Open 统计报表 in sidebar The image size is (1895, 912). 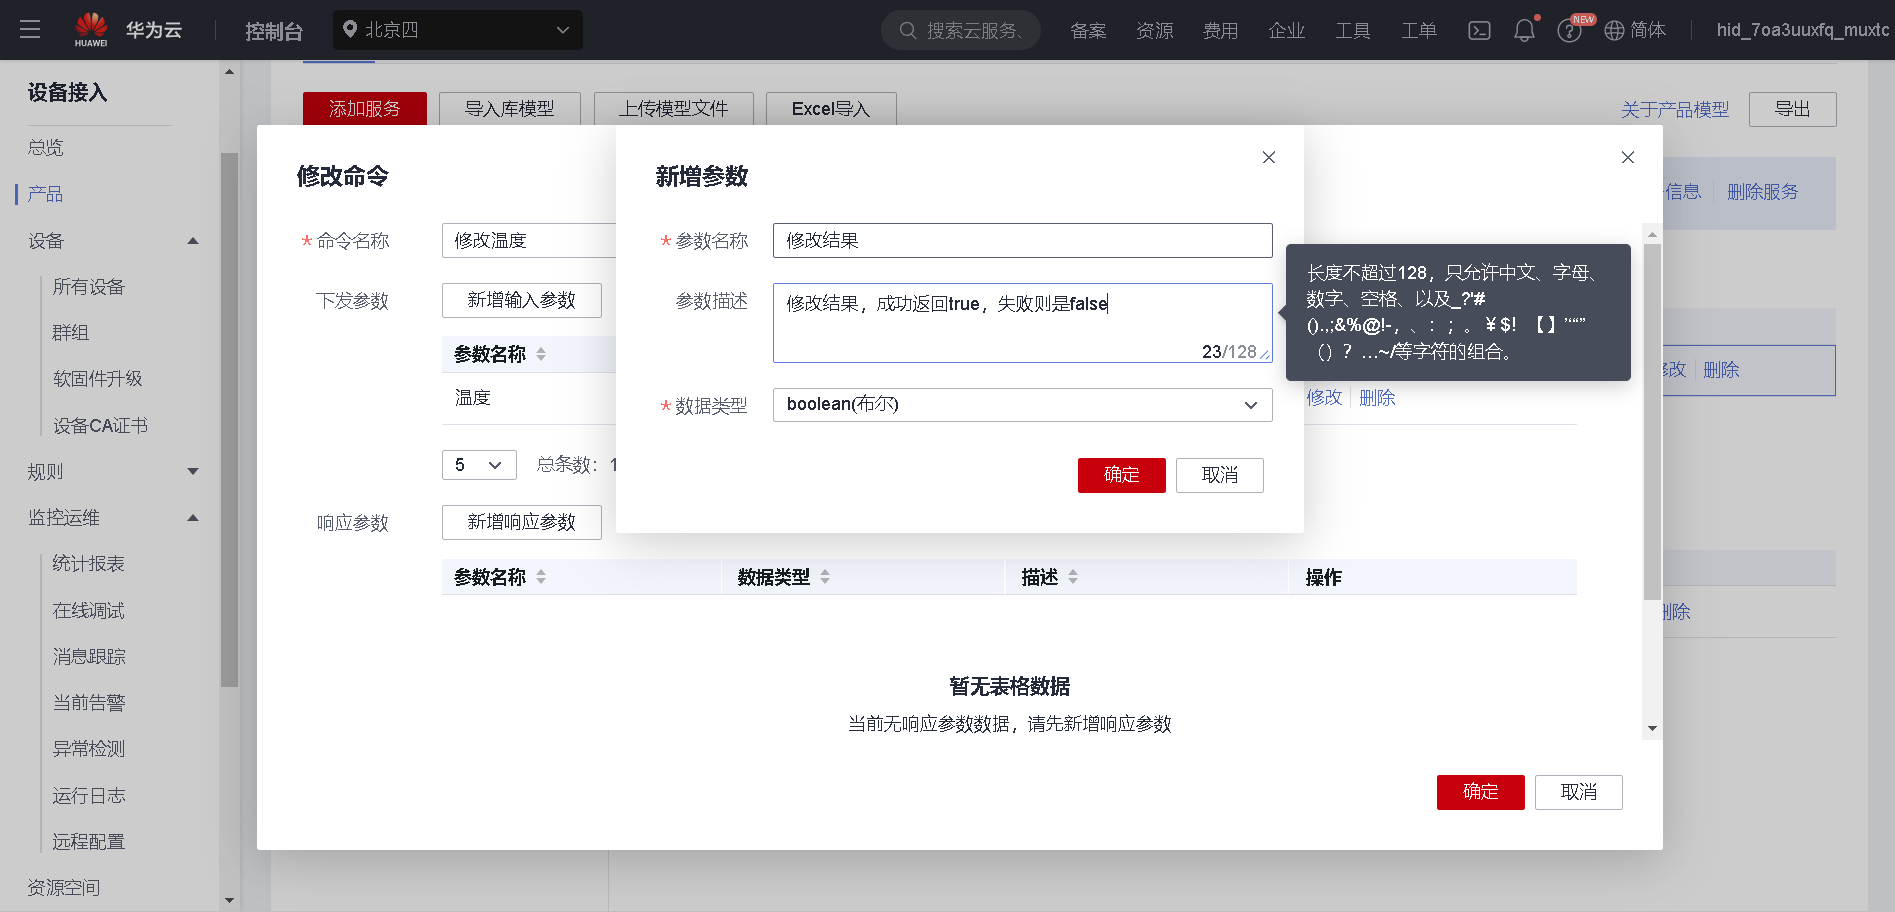click(x=89, y=564)
